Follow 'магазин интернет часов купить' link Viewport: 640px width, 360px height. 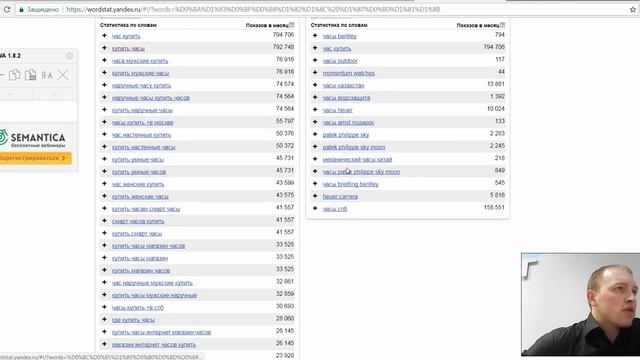click(x=154, y=344)
